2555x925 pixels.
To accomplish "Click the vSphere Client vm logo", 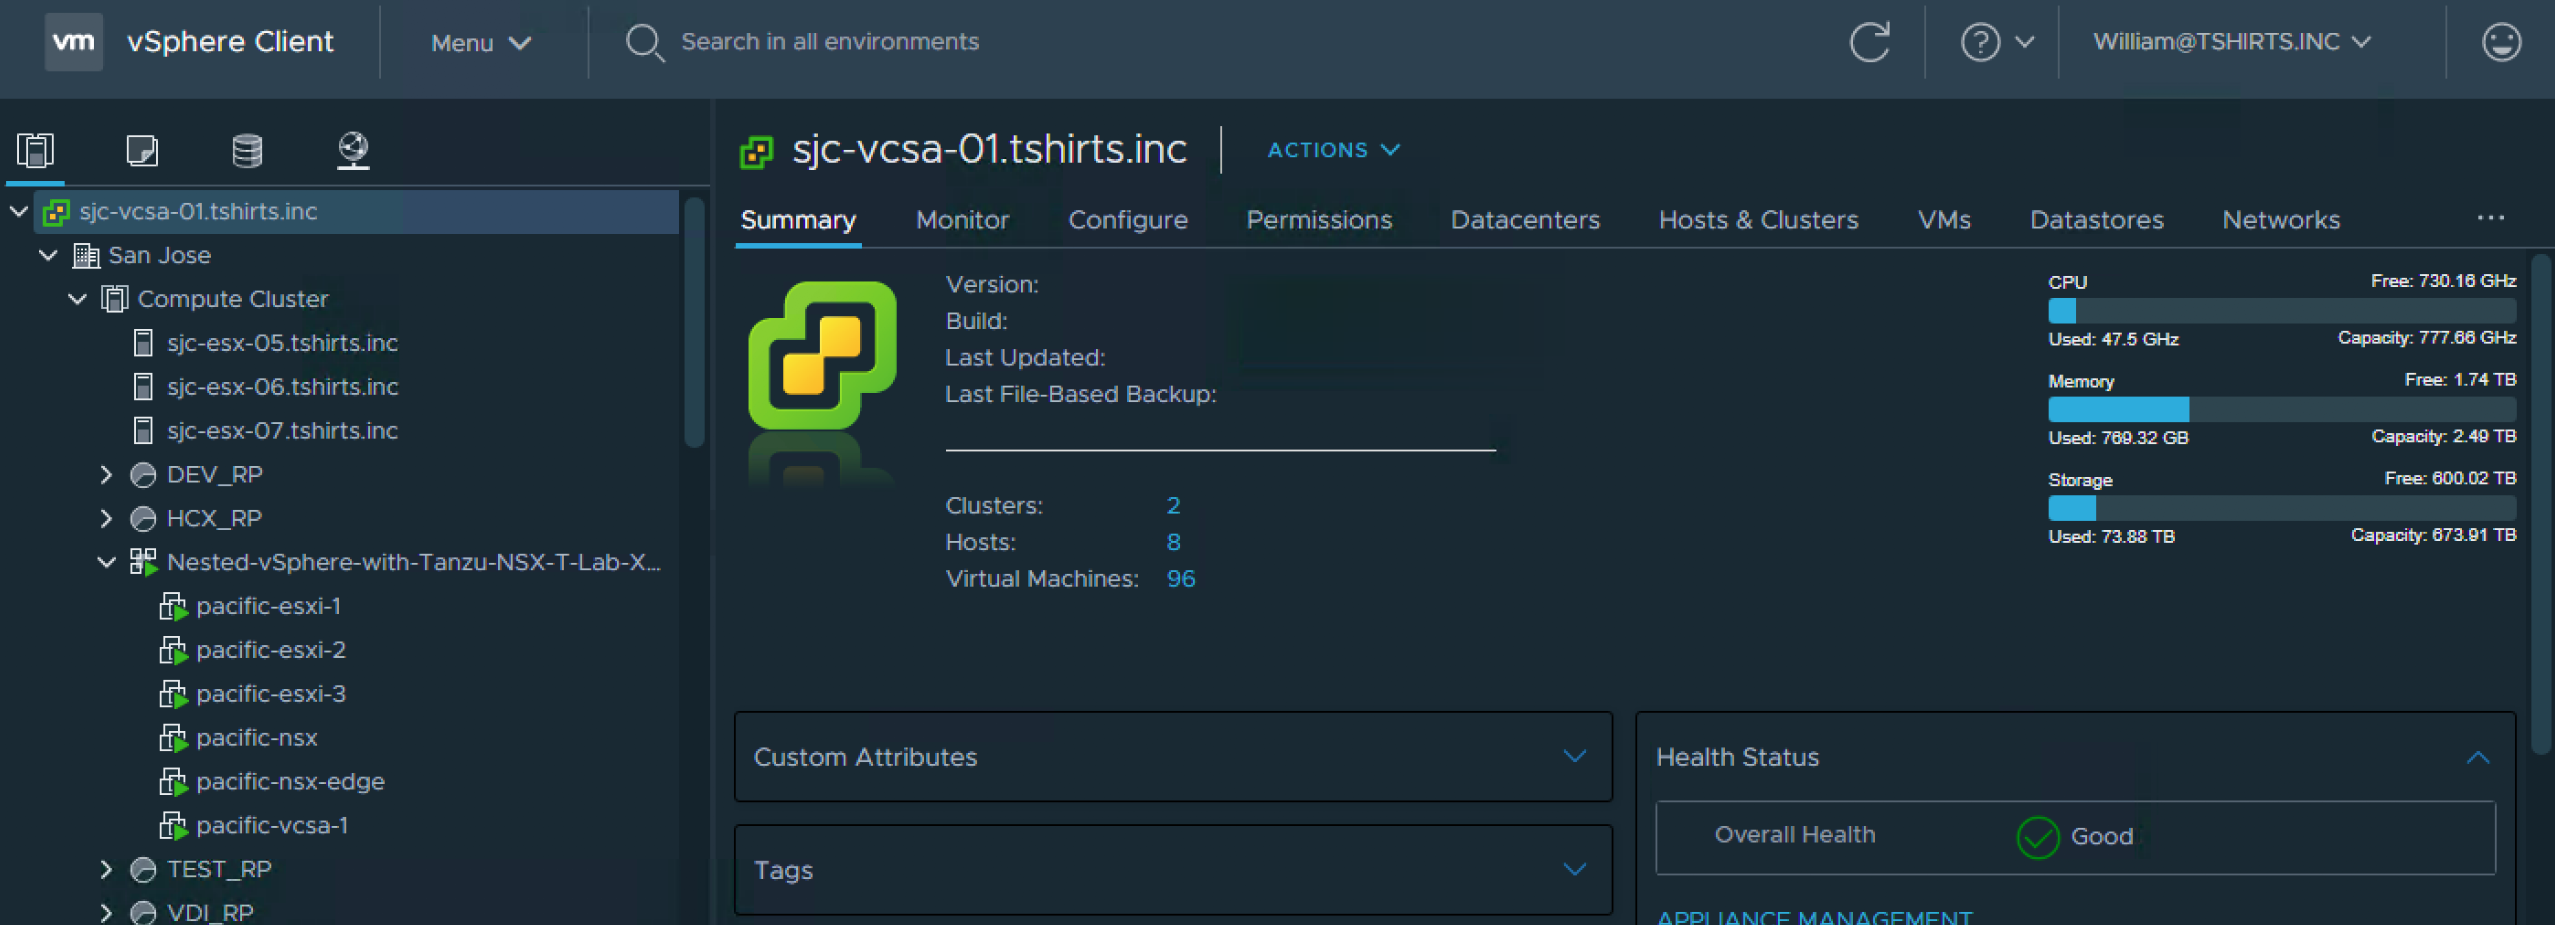I will [74, 41].
